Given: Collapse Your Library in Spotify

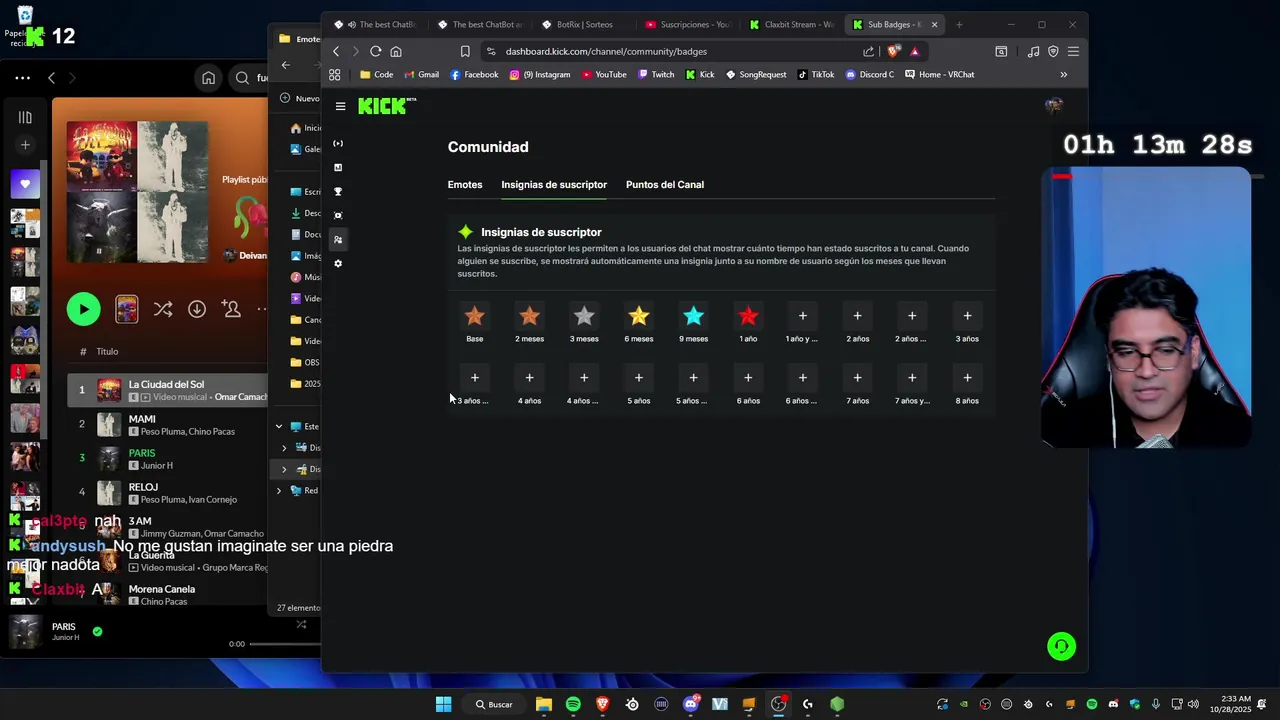Looking at the screenshot, I should pos(25,117).
